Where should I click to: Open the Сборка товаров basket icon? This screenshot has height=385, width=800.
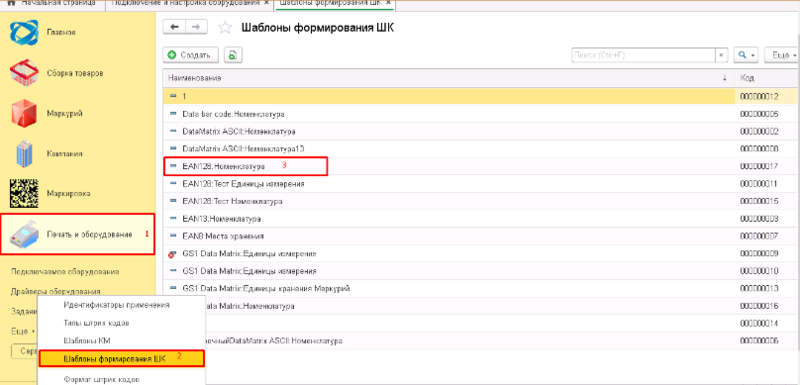[x=23, y=73]
